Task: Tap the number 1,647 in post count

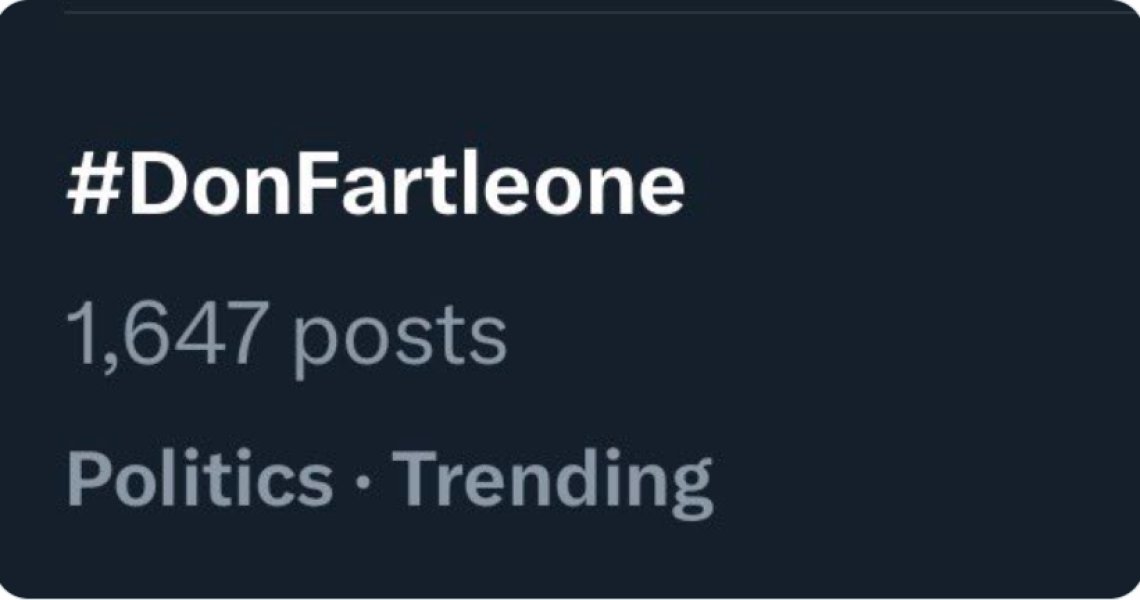Action: point(166,335)
